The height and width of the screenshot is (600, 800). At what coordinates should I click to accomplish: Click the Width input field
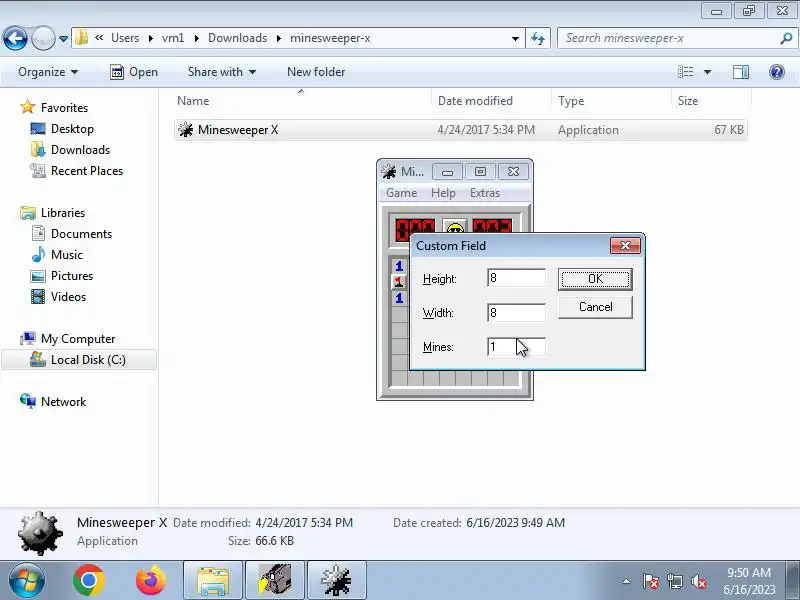point(516,313)
